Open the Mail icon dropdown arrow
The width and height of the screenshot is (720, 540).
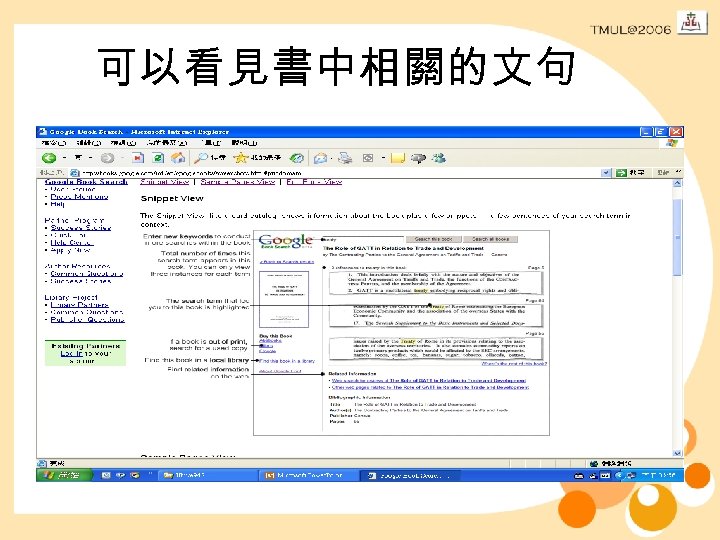tap(332, 158)
